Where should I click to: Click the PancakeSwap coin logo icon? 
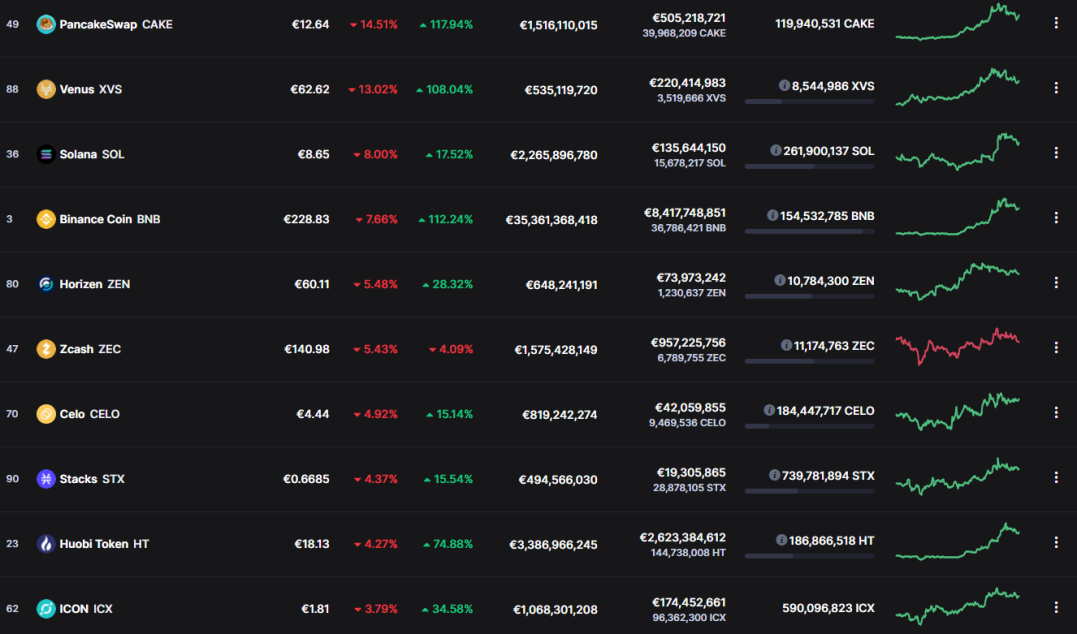[x=46, y=25]
